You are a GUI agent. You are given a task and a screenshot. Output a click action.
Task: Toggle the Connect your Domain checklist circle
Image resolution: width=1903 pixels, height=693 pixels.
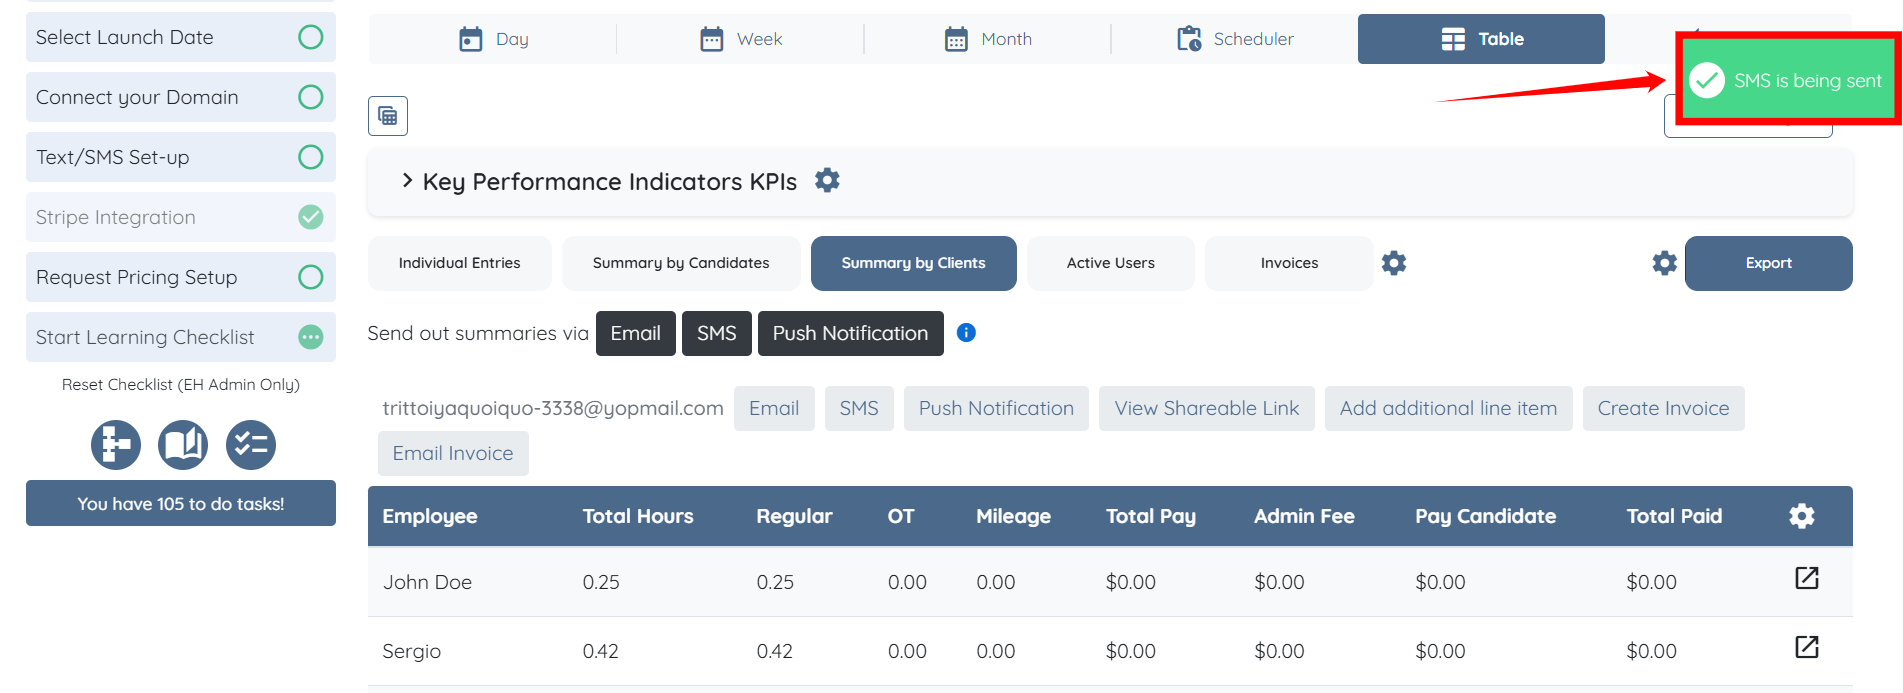[x=311, y=97]
